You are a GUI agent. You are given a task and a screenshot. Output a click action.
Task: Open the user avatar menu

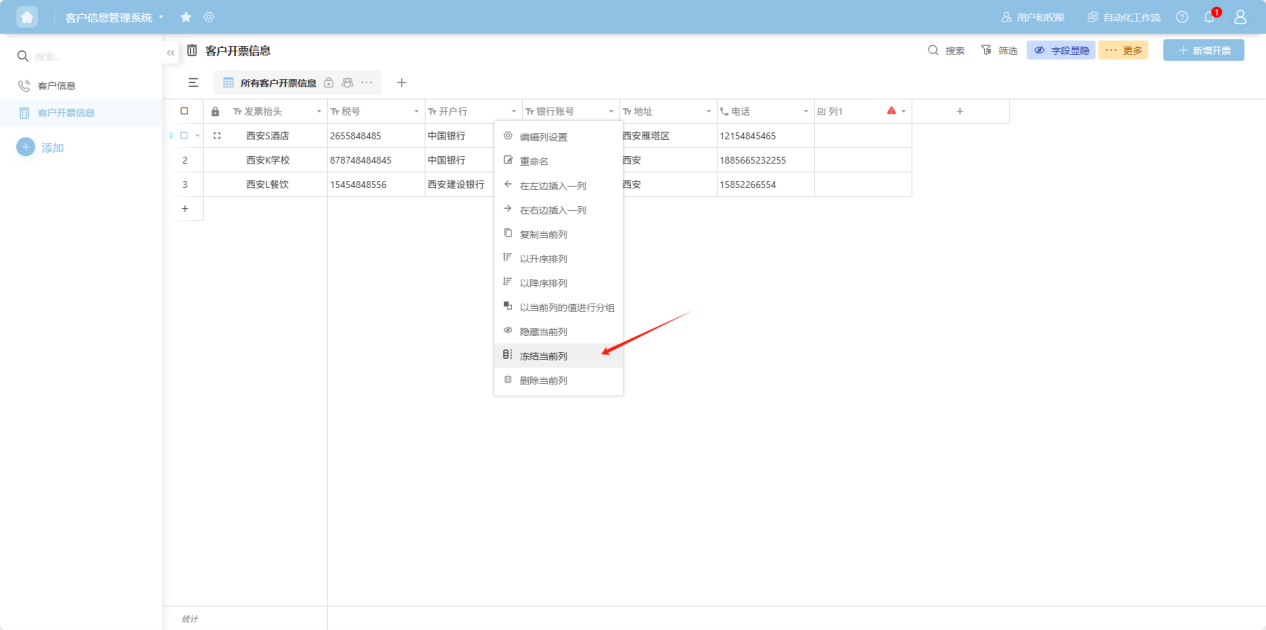coord(1240,17)
